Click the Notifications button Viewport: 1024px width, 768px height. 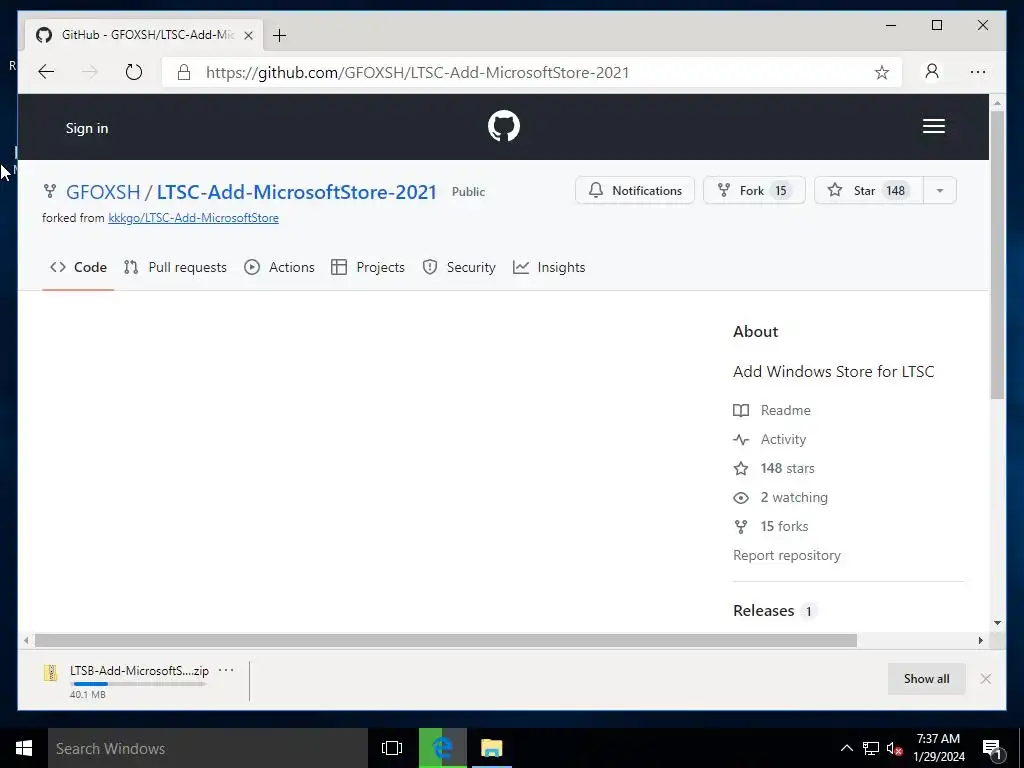click(x=635, y=190)
